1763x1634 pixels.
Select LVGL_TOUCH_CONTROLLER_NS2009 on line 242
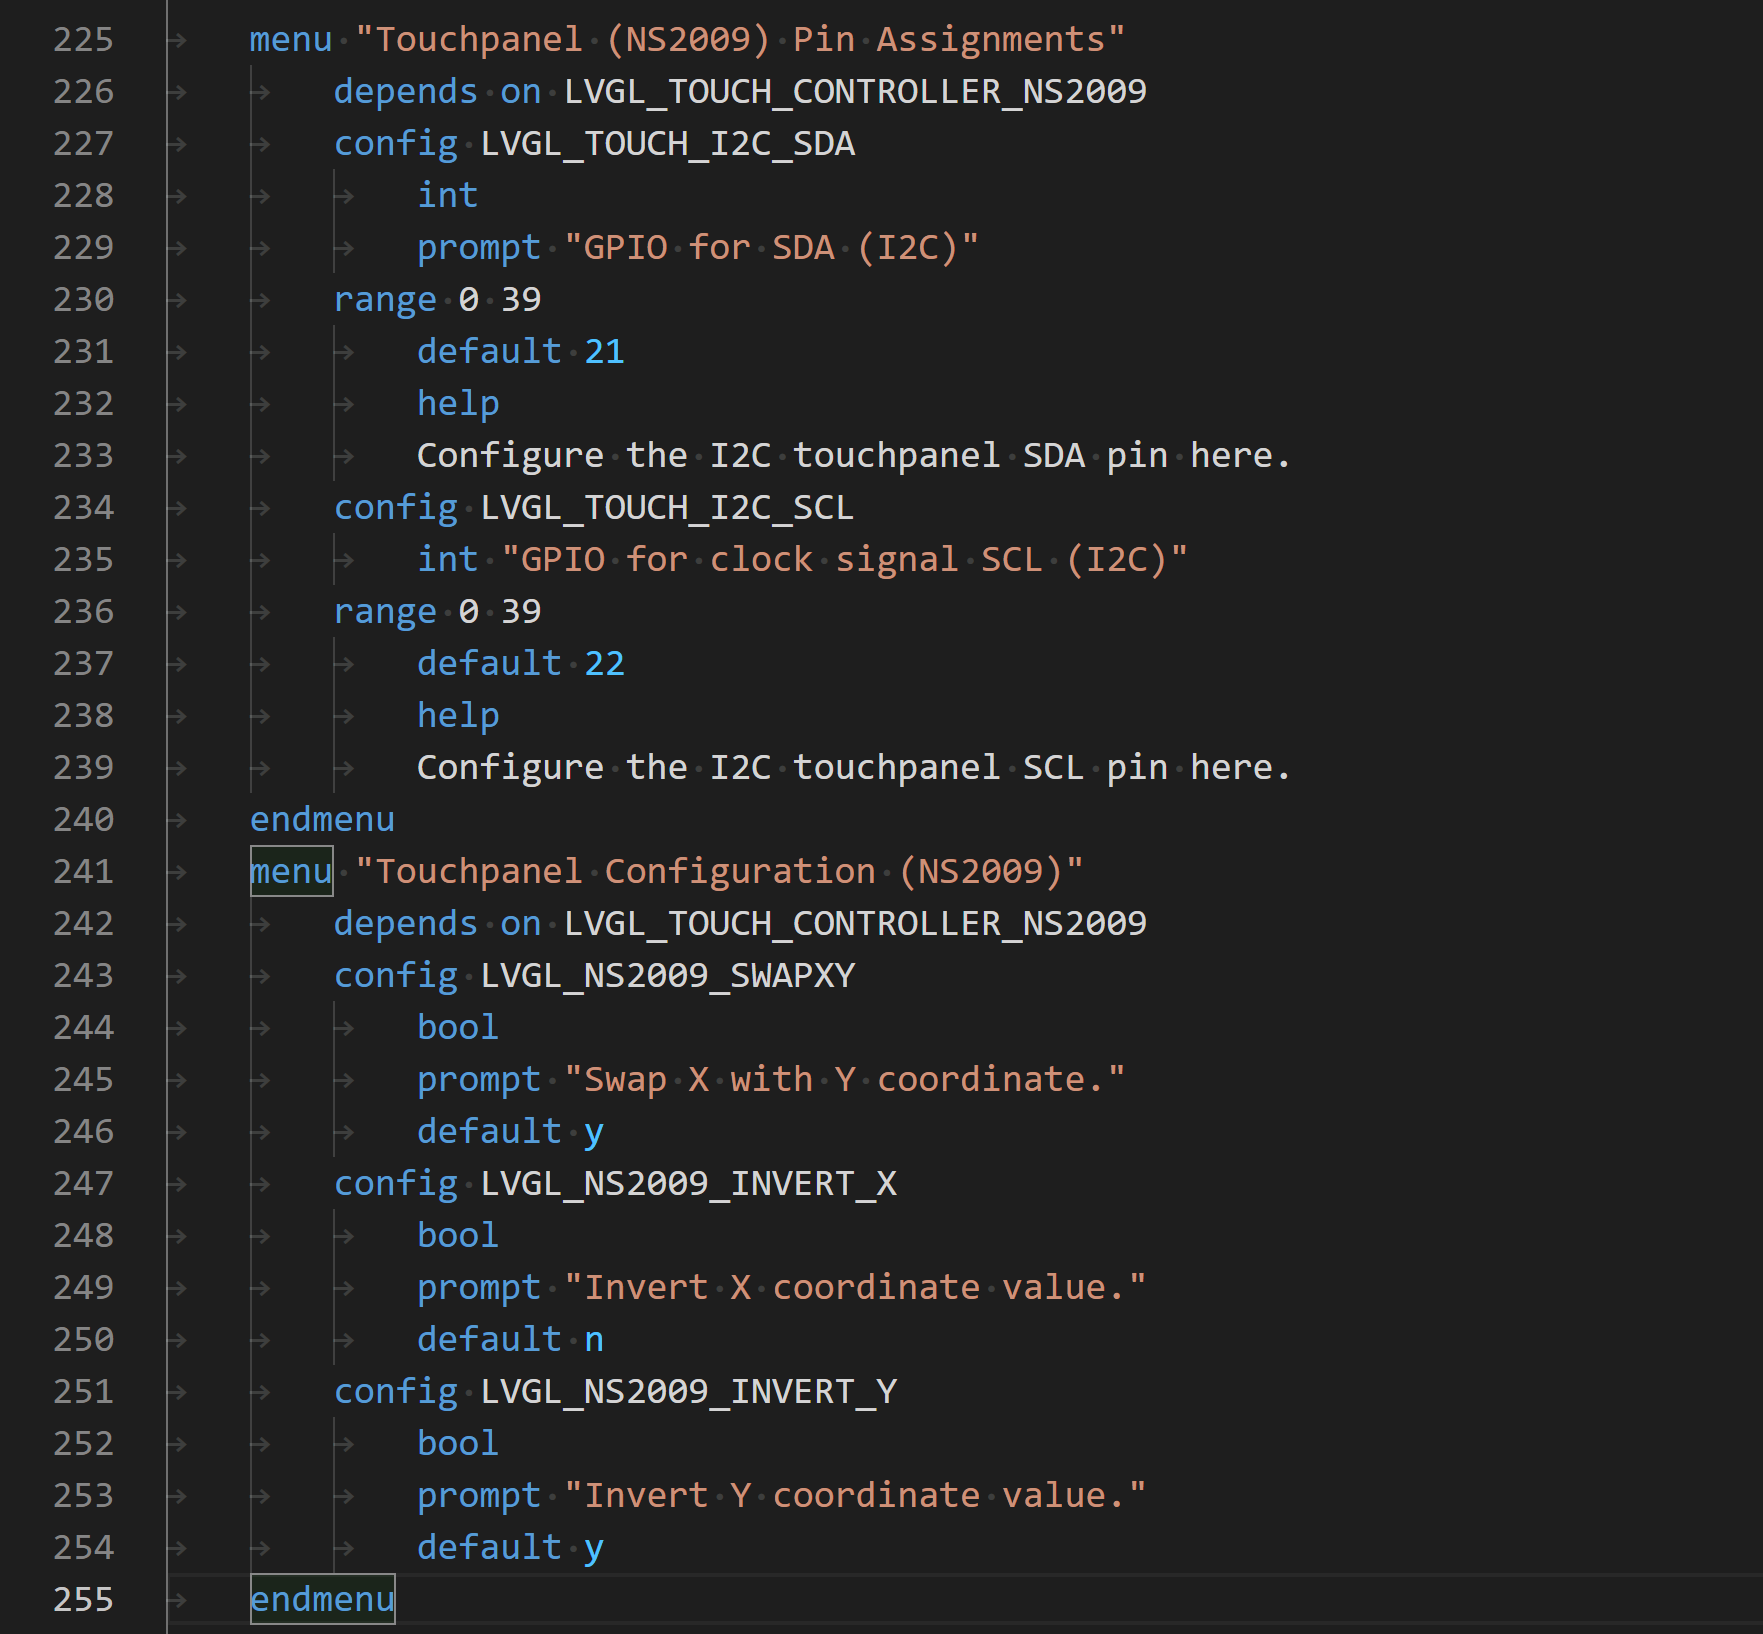point(854,923)
